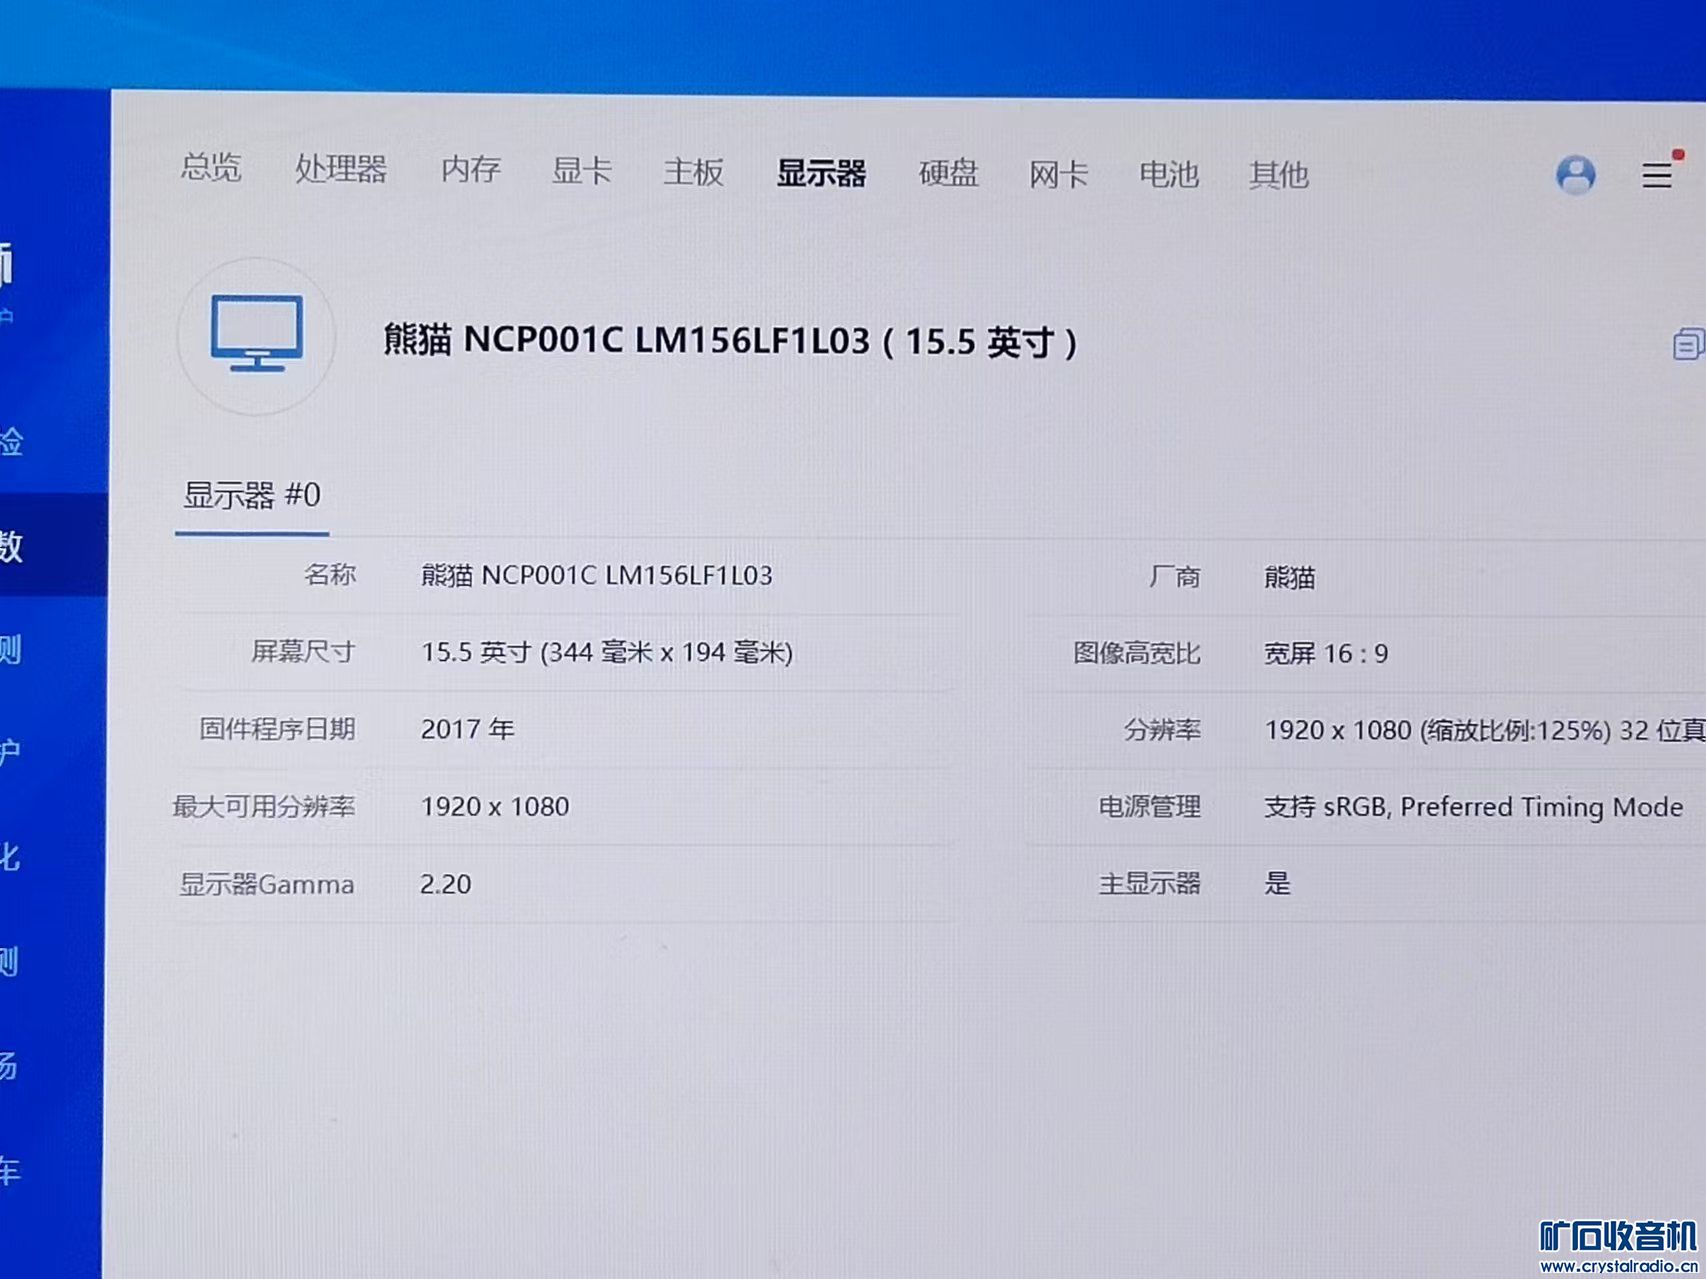Screen dimensions: 1706x1279
Task: Click the heading 熊猫 NCP001C LM156LF1L03 (15.5 英寸)
Action: pyautogui.click(x=730, y=341)
